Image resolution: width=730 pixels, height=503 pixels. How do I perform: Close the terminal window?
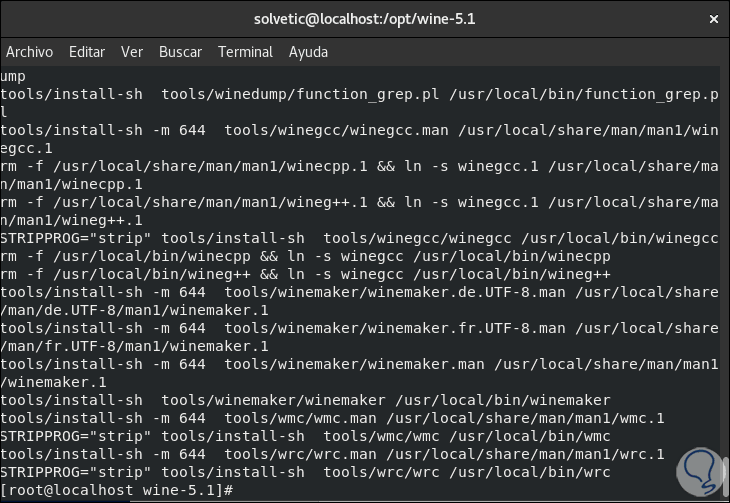(712, 19)
